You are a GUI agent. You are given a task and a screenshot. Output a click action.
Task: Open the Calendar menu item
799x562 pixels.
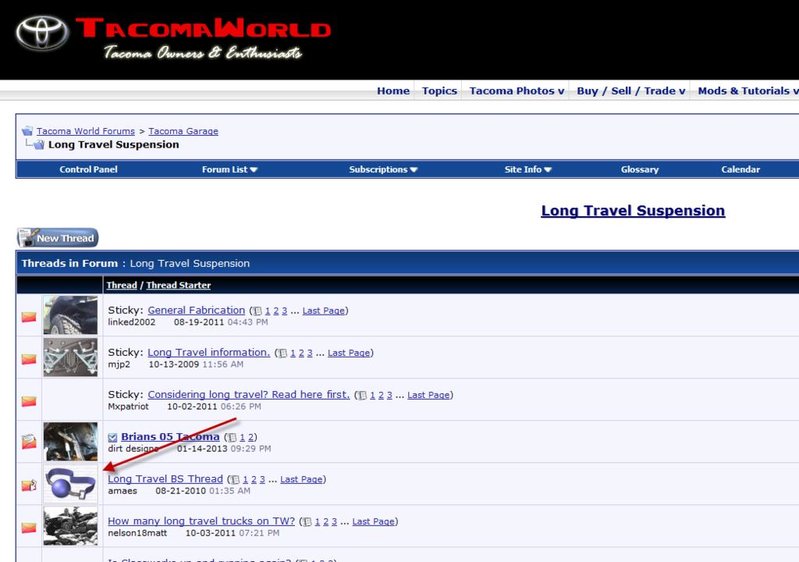click(740, 170)
